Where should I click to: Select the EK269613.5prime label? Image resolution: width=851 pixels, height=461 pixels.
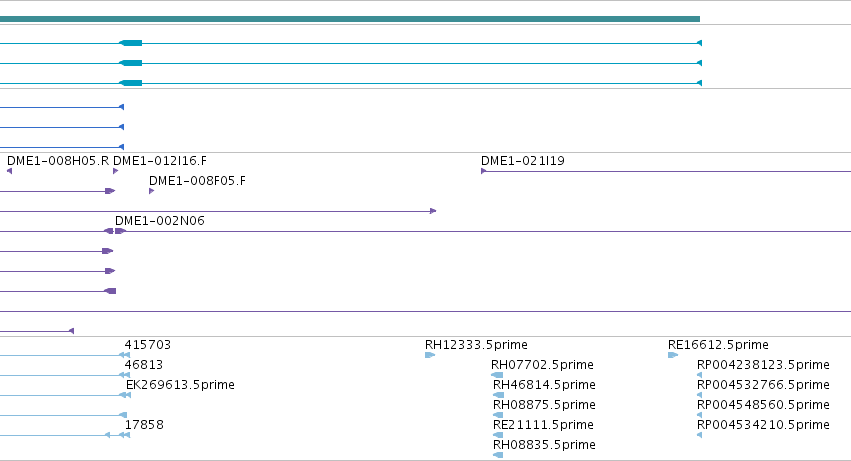point(180,384)
